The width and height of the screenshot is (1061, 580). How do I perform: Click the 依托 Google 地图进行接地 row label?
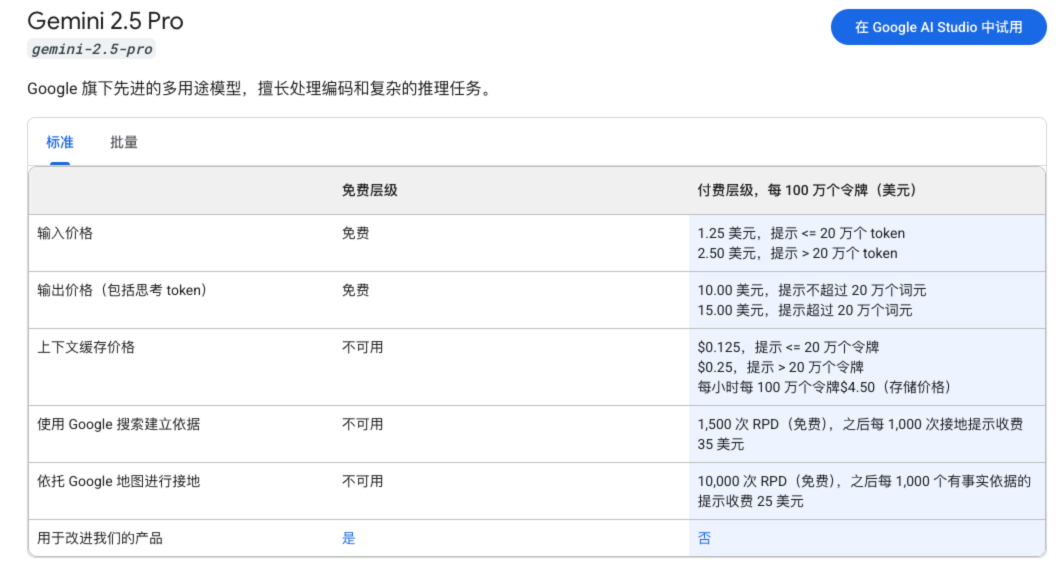tap(118, 481)
